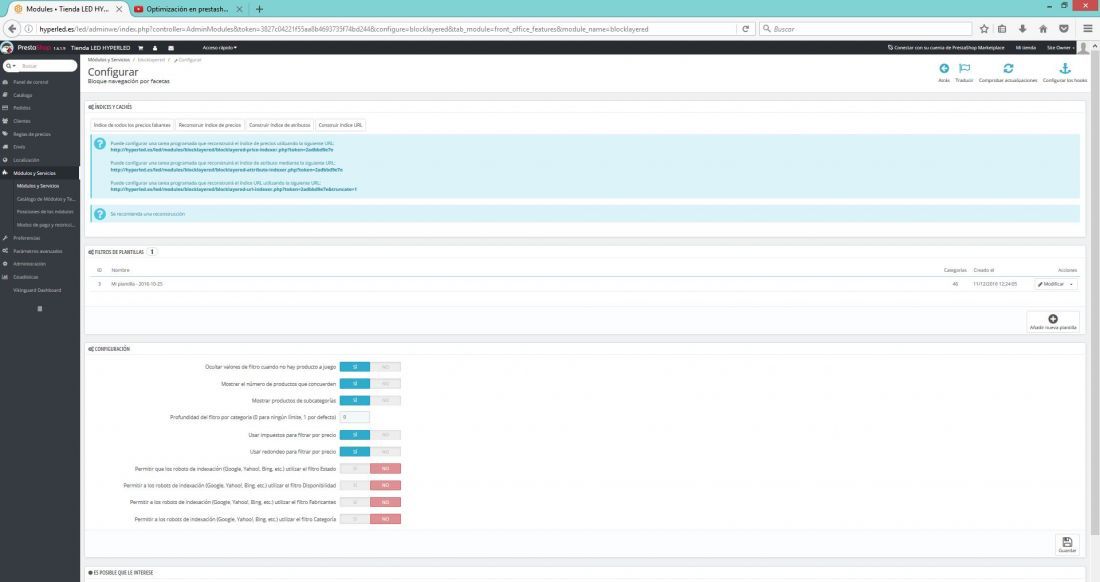Click Modificar for Mi plantilla row

click(1051, 284)
